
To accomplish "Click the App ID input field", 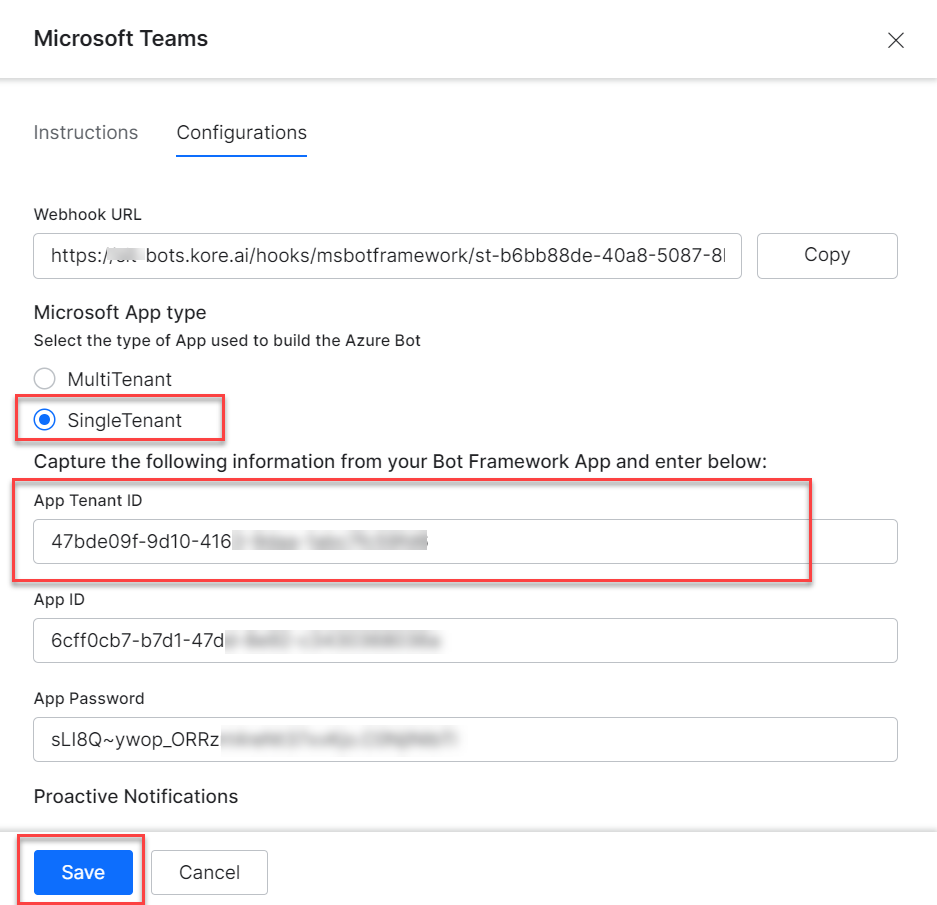I will (x=465, y=640).
